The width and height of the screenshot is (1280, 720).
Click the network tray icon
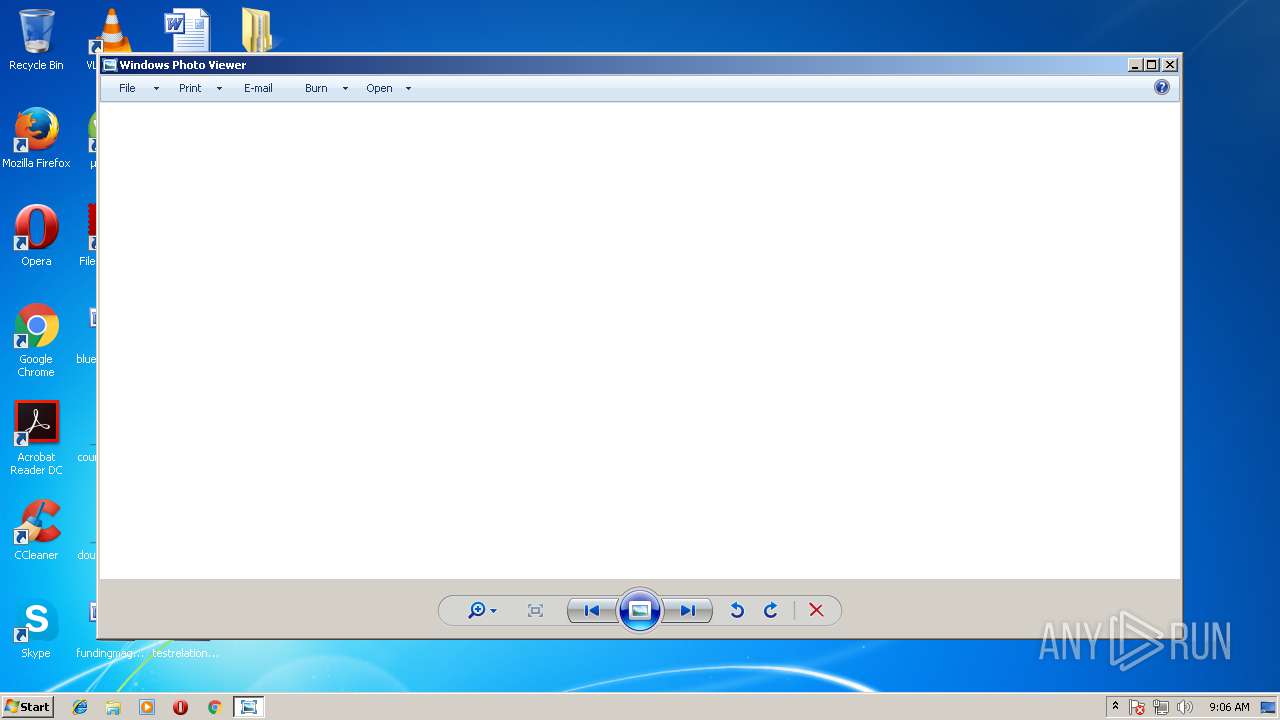click(x=1161, y=707)
